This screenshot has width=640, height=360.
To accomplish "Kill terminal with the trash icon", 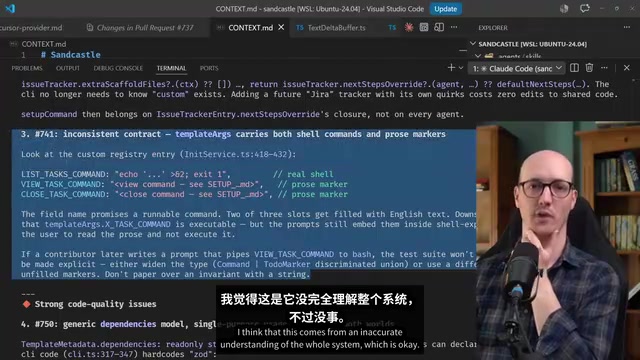I will pos(589,68).
